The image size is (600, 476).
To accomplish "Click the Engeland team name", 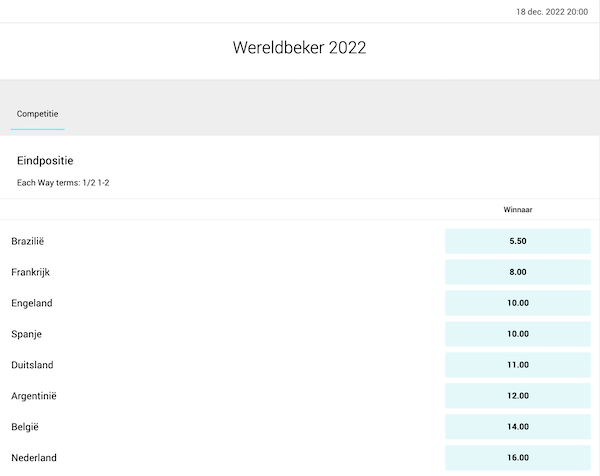I will [x=32, y=303].
